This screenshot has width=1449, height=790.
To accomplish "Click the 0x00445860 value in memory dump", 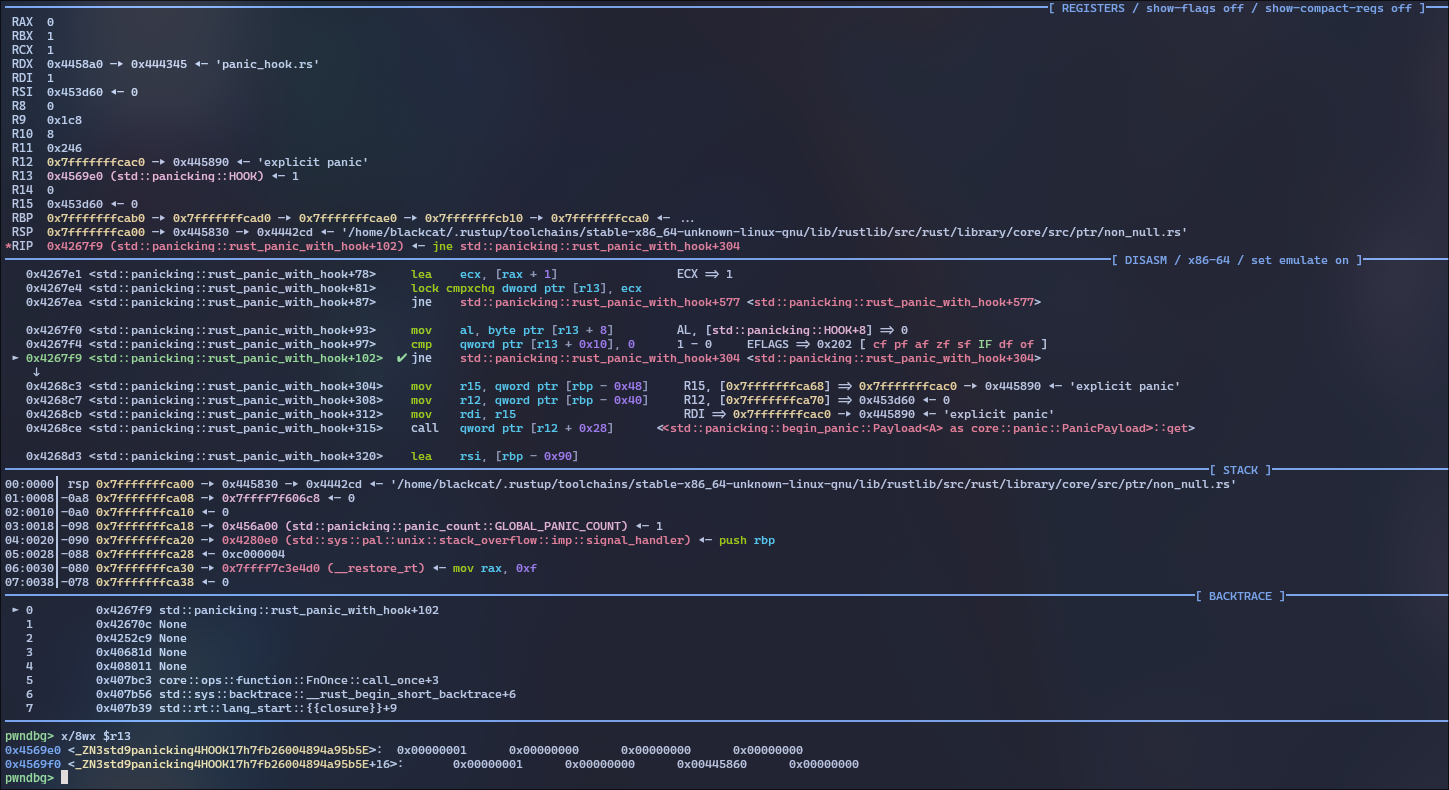I will 711,764.
